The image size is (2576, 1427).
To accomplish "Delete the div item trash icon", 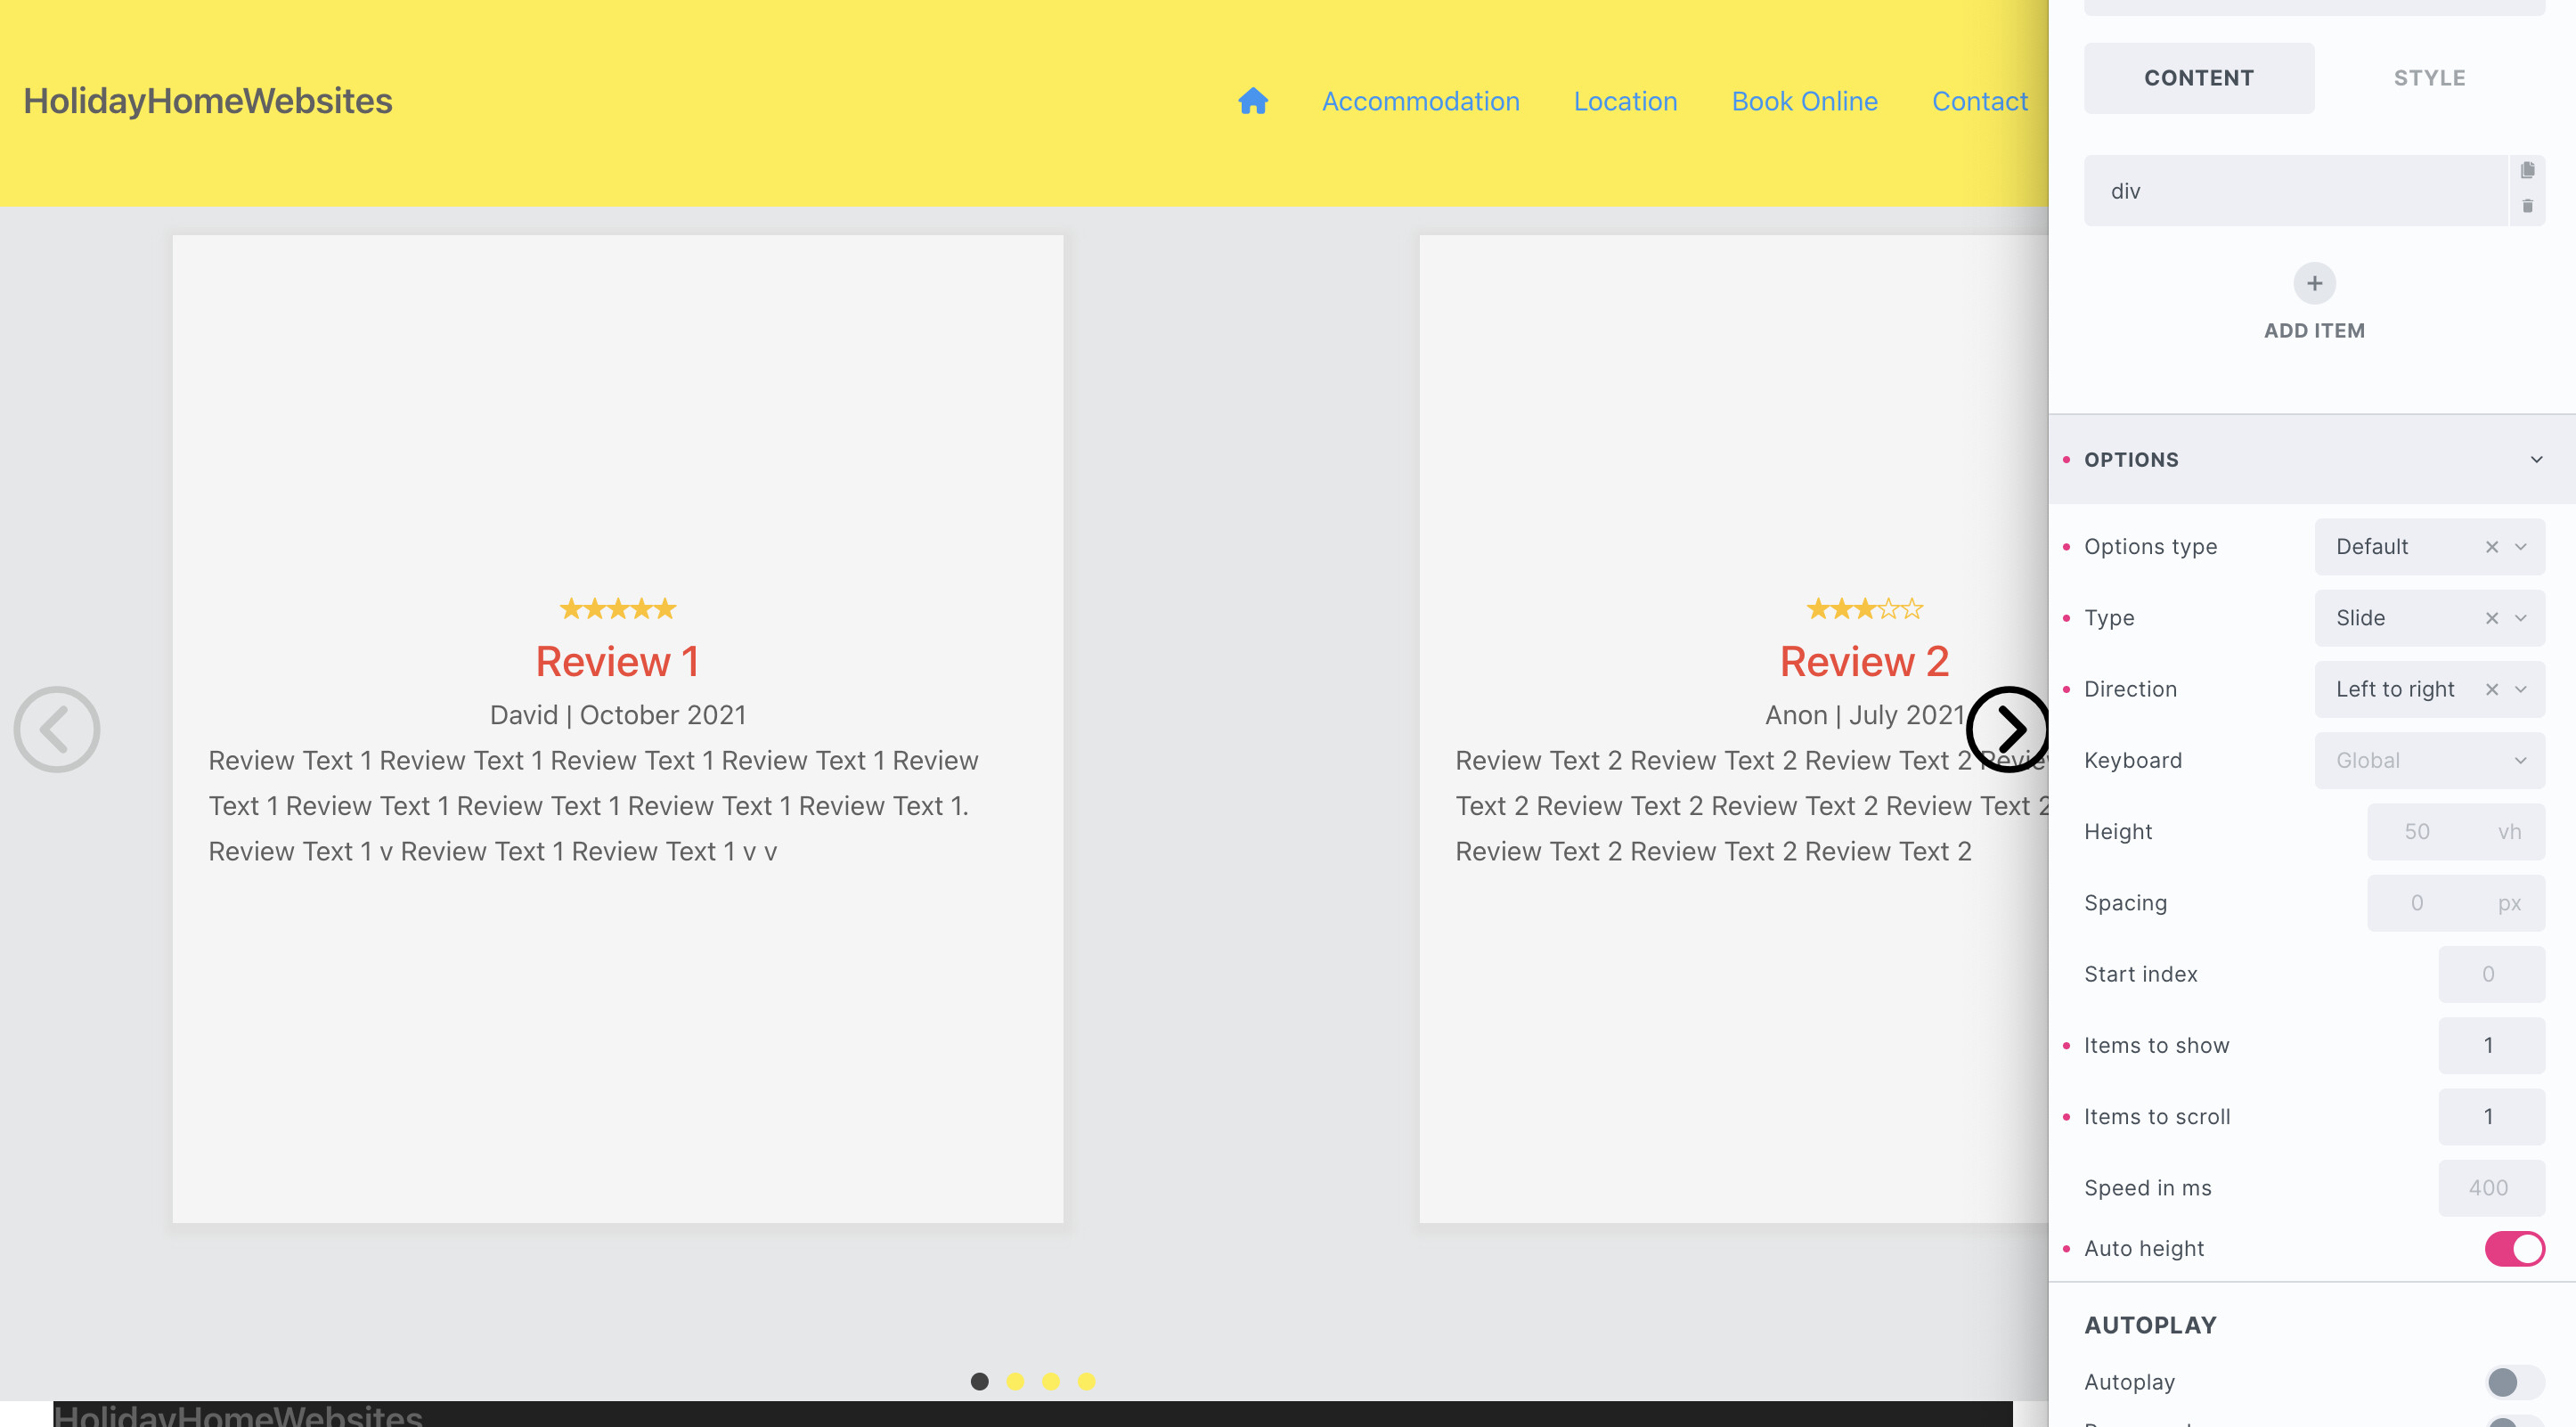I will [2527, 206].
